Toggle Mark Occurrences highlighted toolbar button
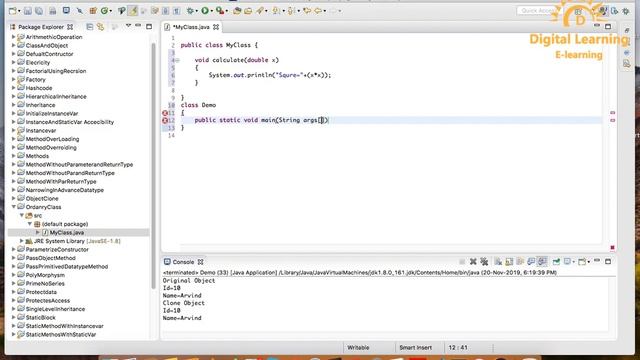The height and width of the screenshot is (360, 640). (133, 11)
